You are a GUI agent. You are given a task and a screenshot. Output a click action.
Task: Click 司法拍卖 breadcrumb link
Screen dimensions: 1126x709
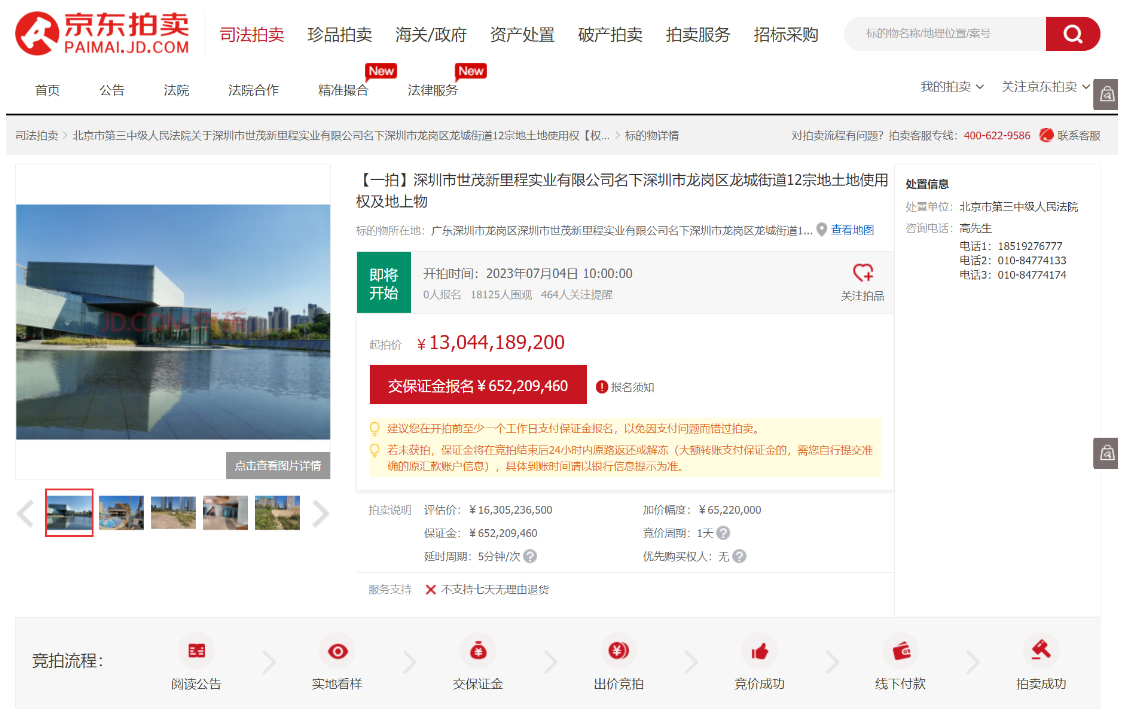(37, 136)
